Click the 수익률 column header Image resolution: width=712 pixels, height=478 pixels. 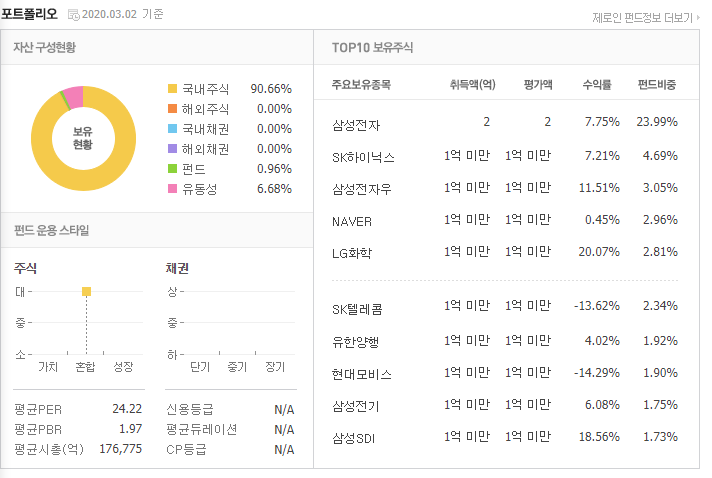pos(597,84)
